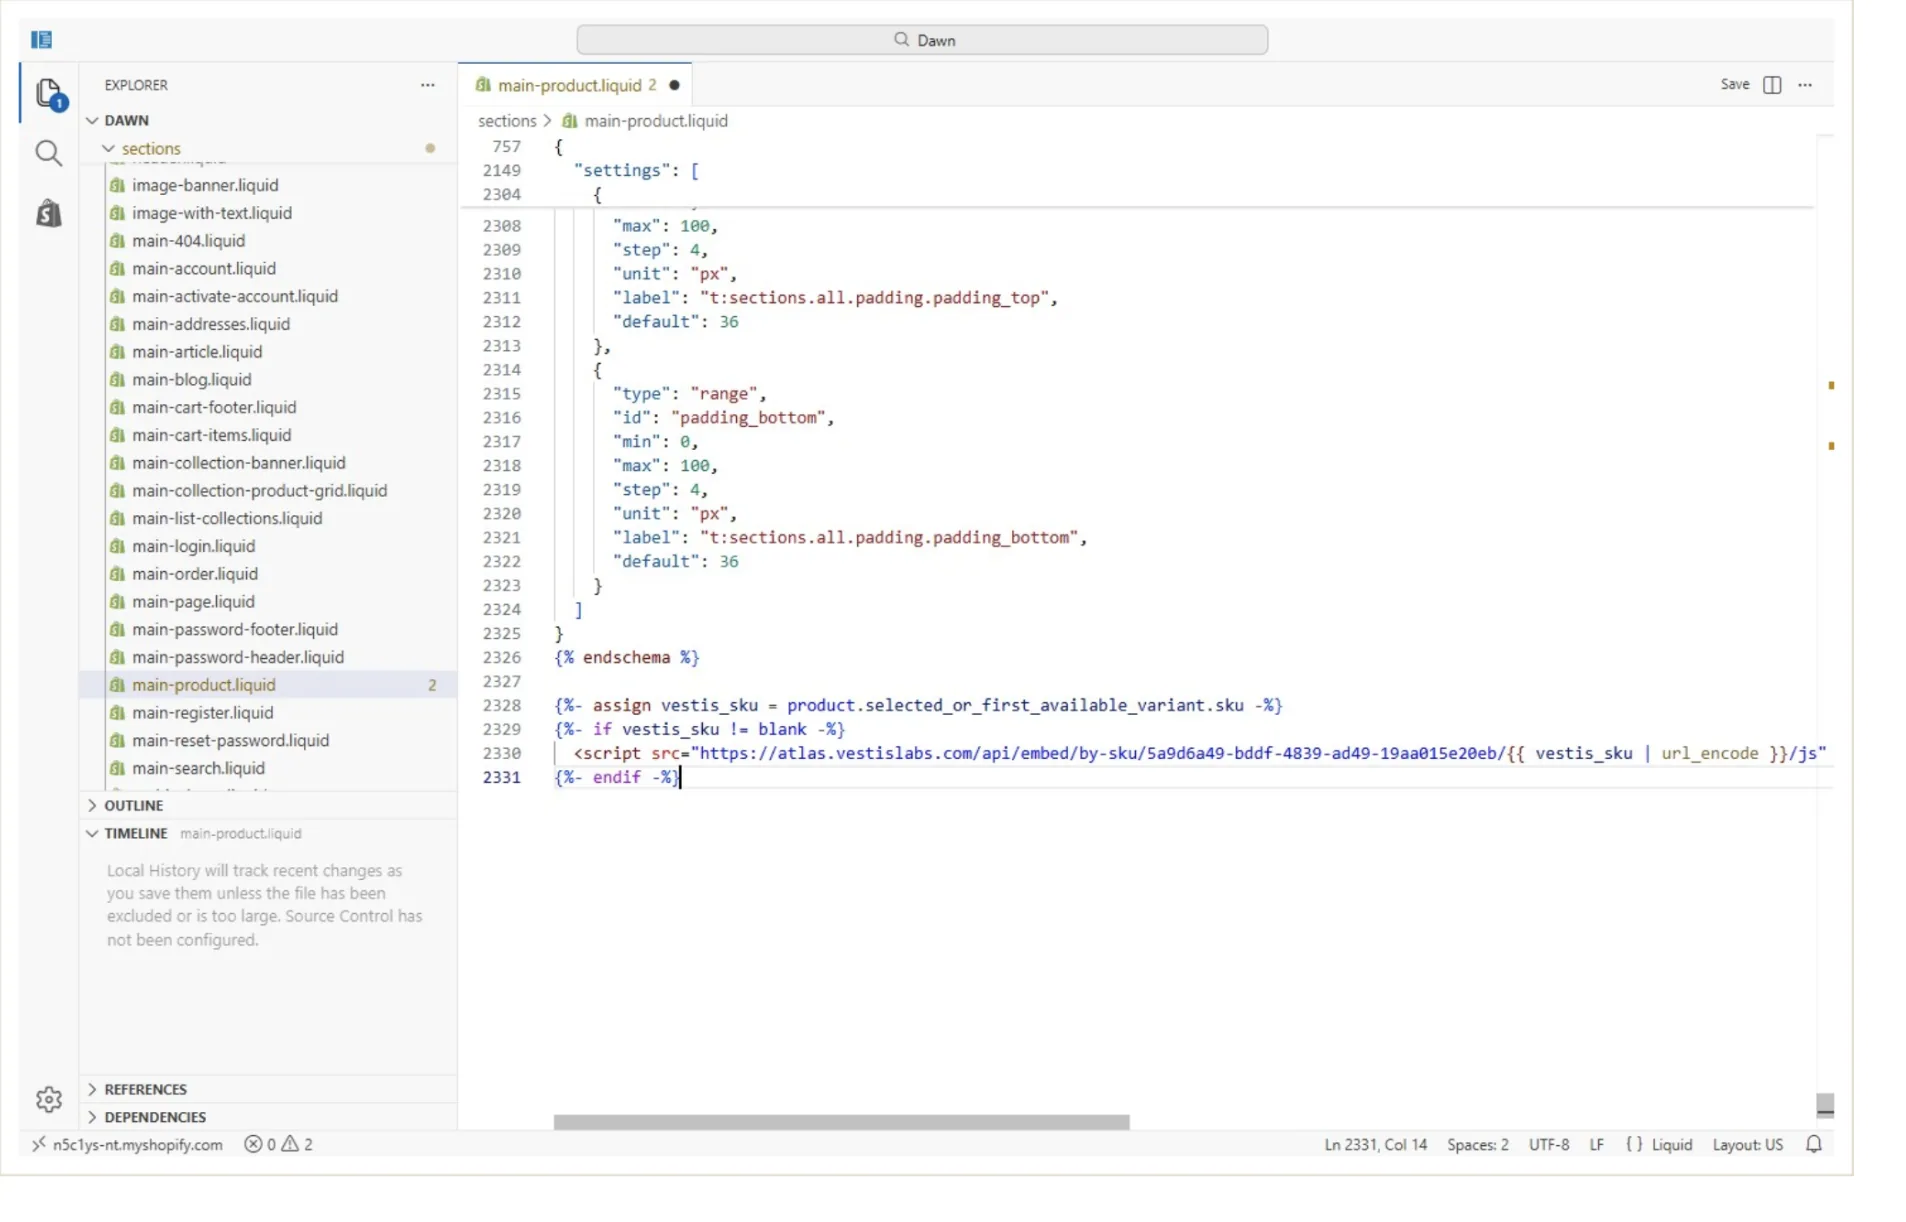Click the LF end-of-line indicator
Image resolution: width=1906 pixels, height=1222 pixels.
pyautogui.click(x=1596, y=1144)
